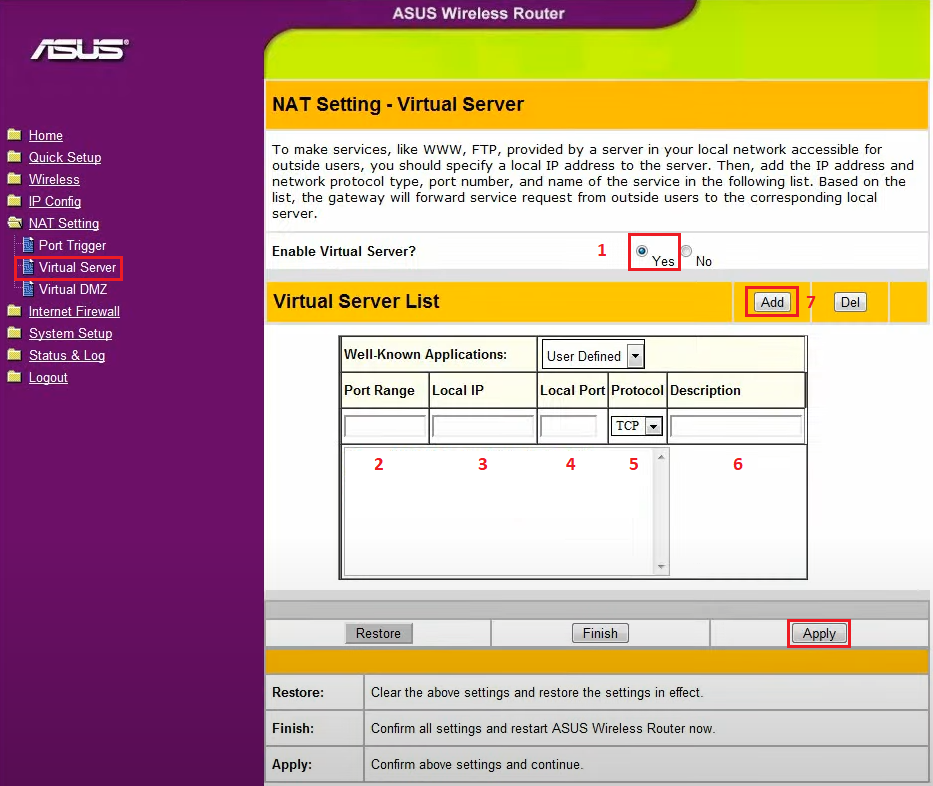The width and height of the screenshot is (933, 786).
Task: Select Yes to enable Virtual Server
Action: coord(642,251)
